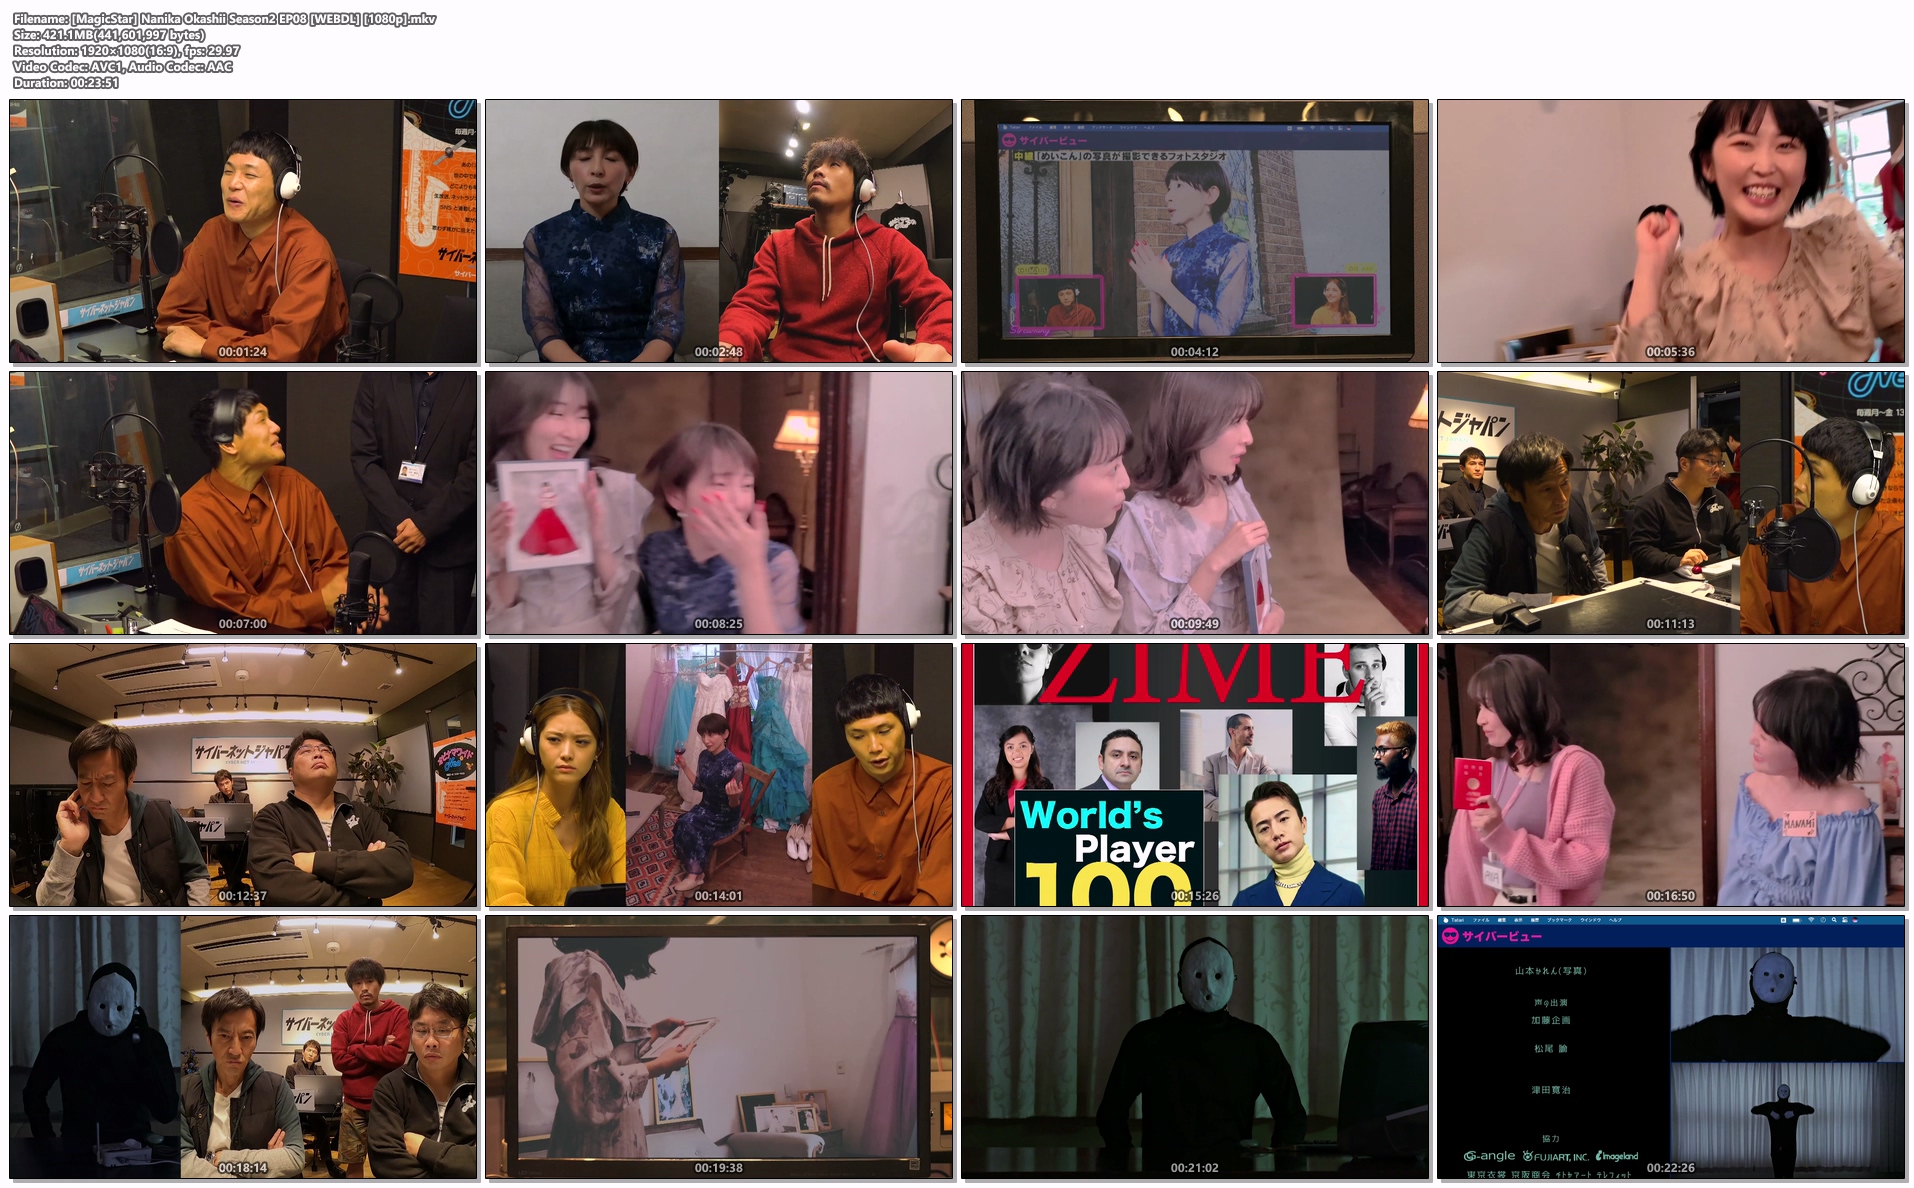Select the Resolution 1920×1080 info line
The height and width of the screenshot is (1188, 1914).
pyautogui.click(x=126, y=51)
